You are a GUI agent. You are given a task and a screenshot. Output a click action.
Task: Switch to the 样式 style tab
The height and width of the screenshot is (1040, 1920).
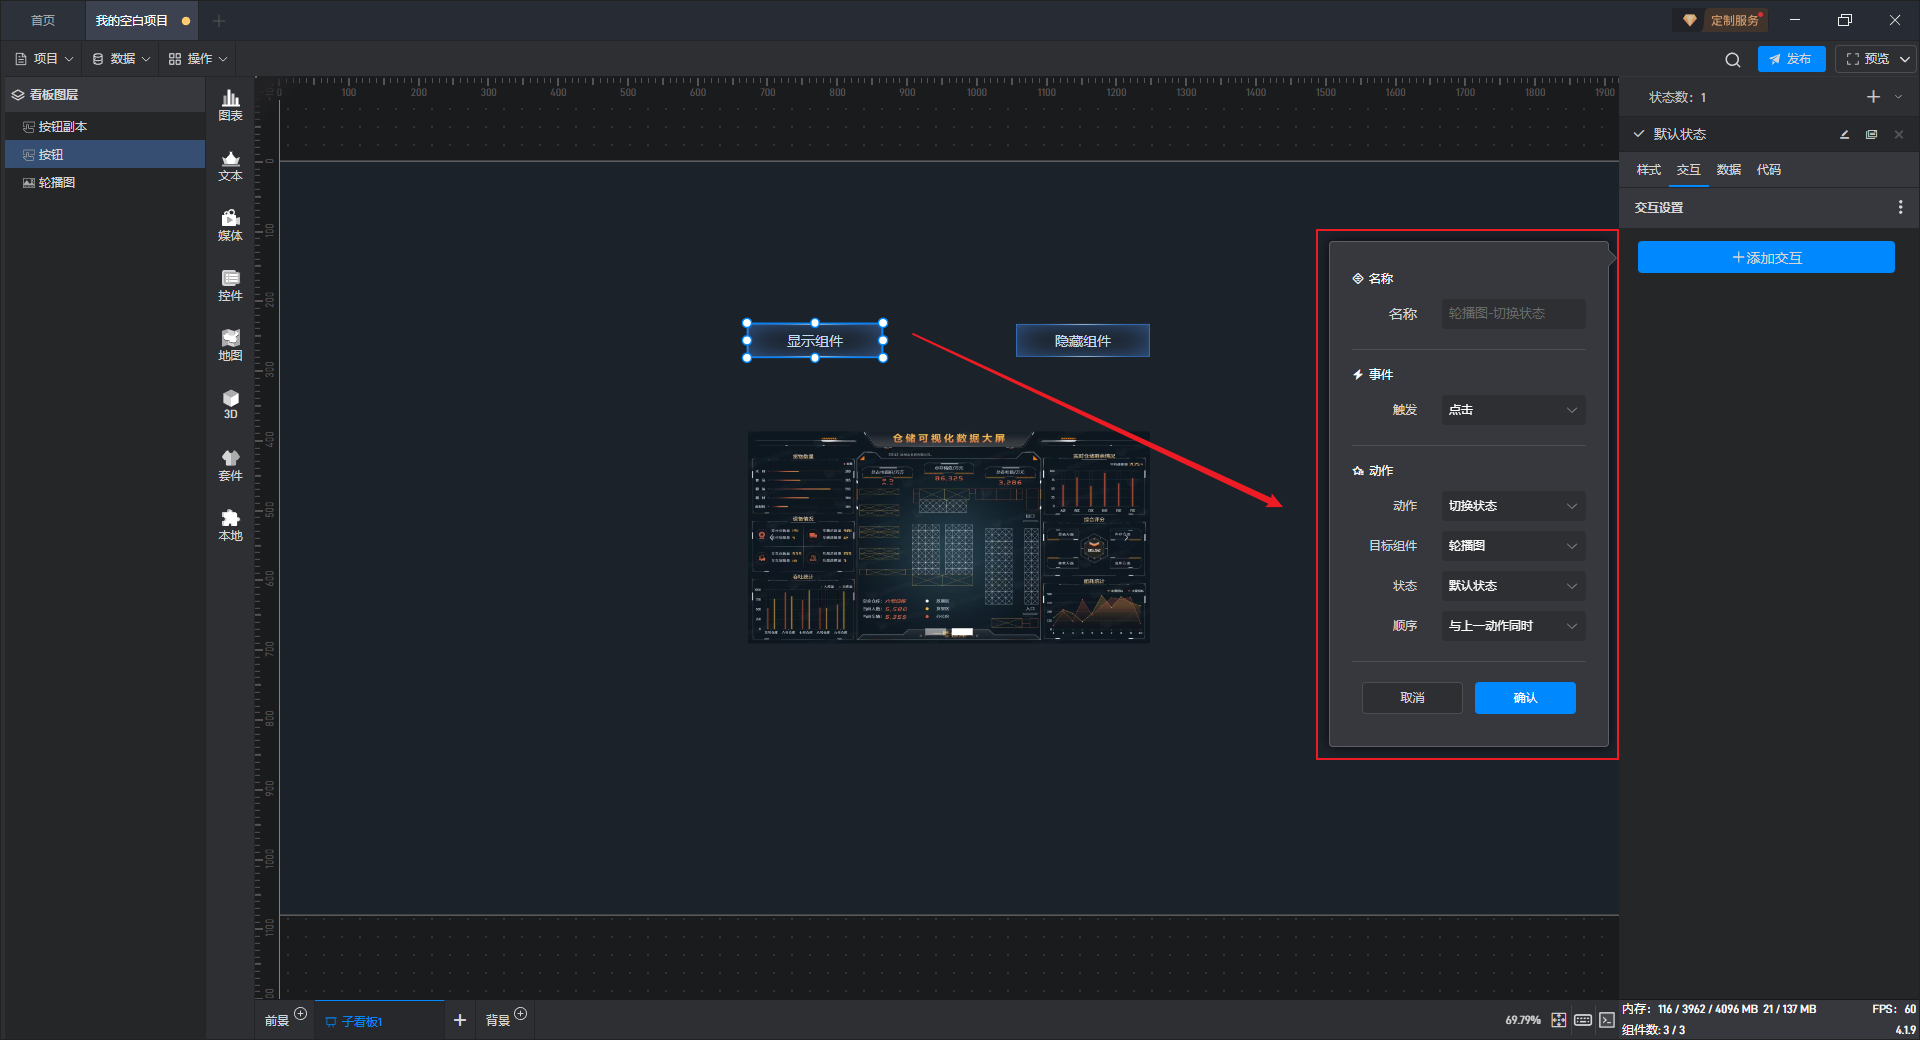(1648, 170)
